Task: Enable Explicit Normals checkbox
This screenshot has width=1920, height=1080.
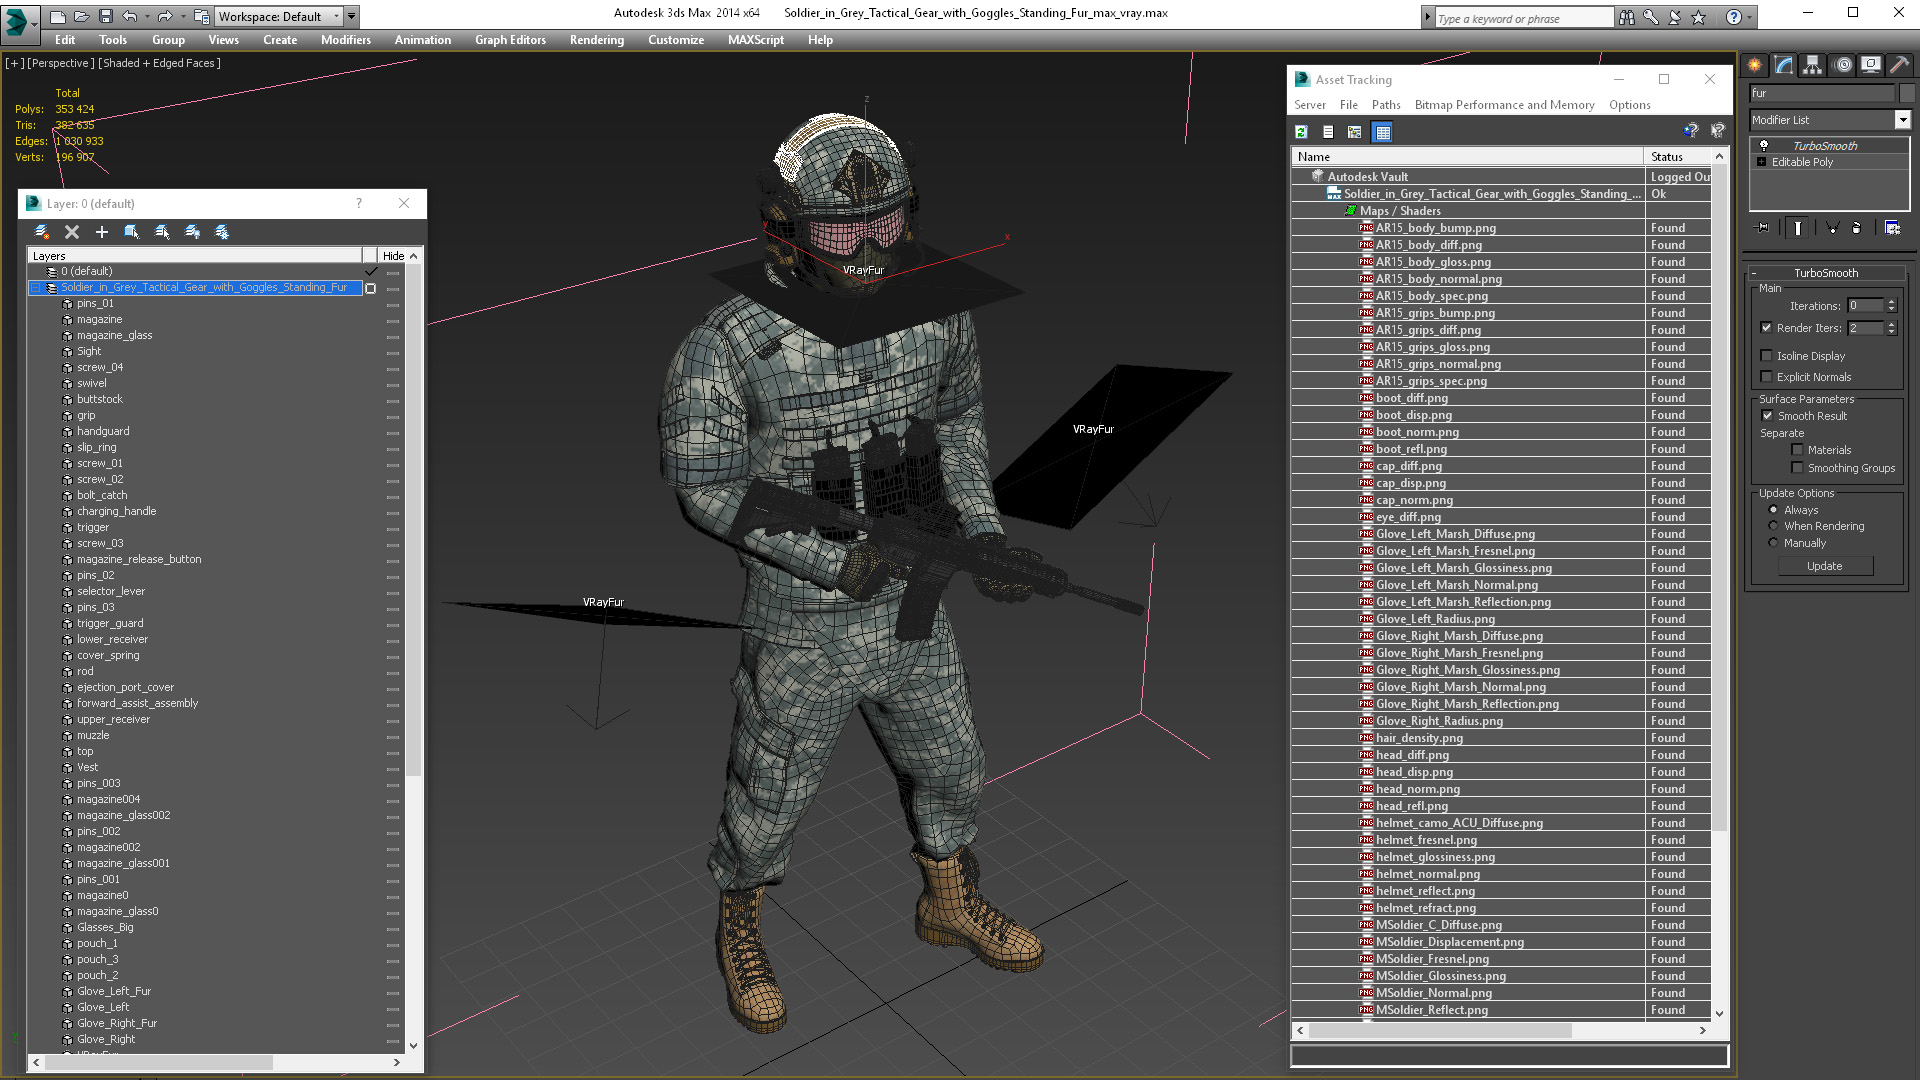Action: tap(1766, 377)
